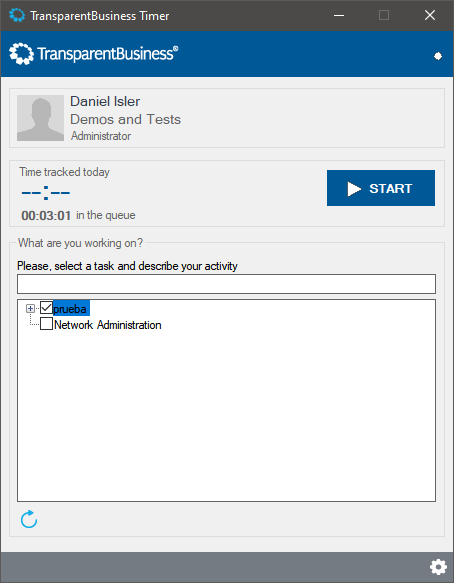Screen dimensions: 454x583
Task: Start time tracking with the START button
Action: pyautogui.click(x=381, y=188)
